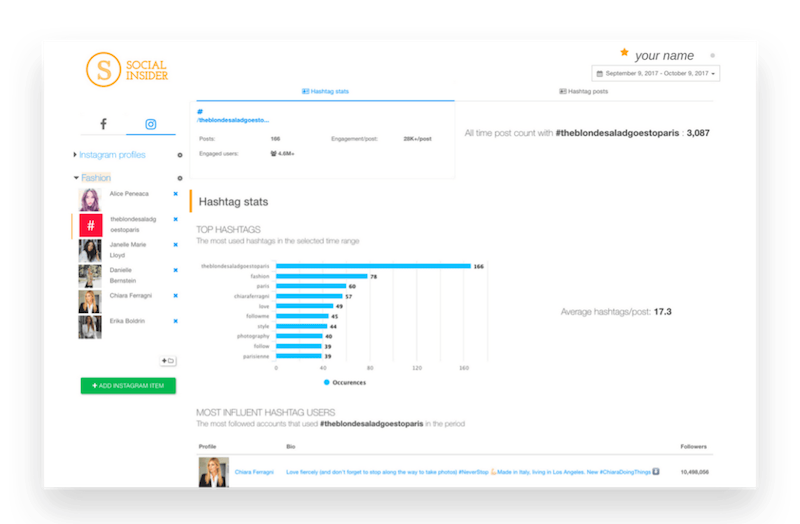Click Add Instagram Item button
This screenshot has height=524, width=800.
point(128,386)
